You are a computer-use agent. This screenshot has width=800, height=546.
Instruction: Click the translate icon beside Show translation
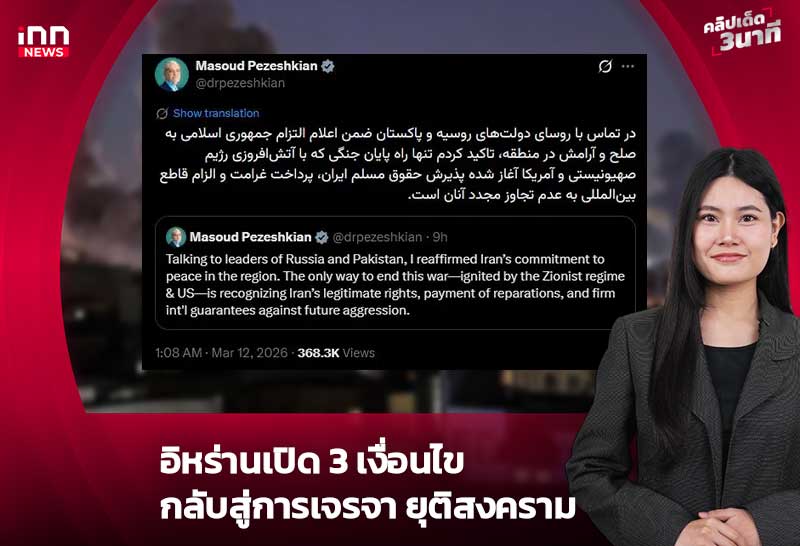(162, 113)
